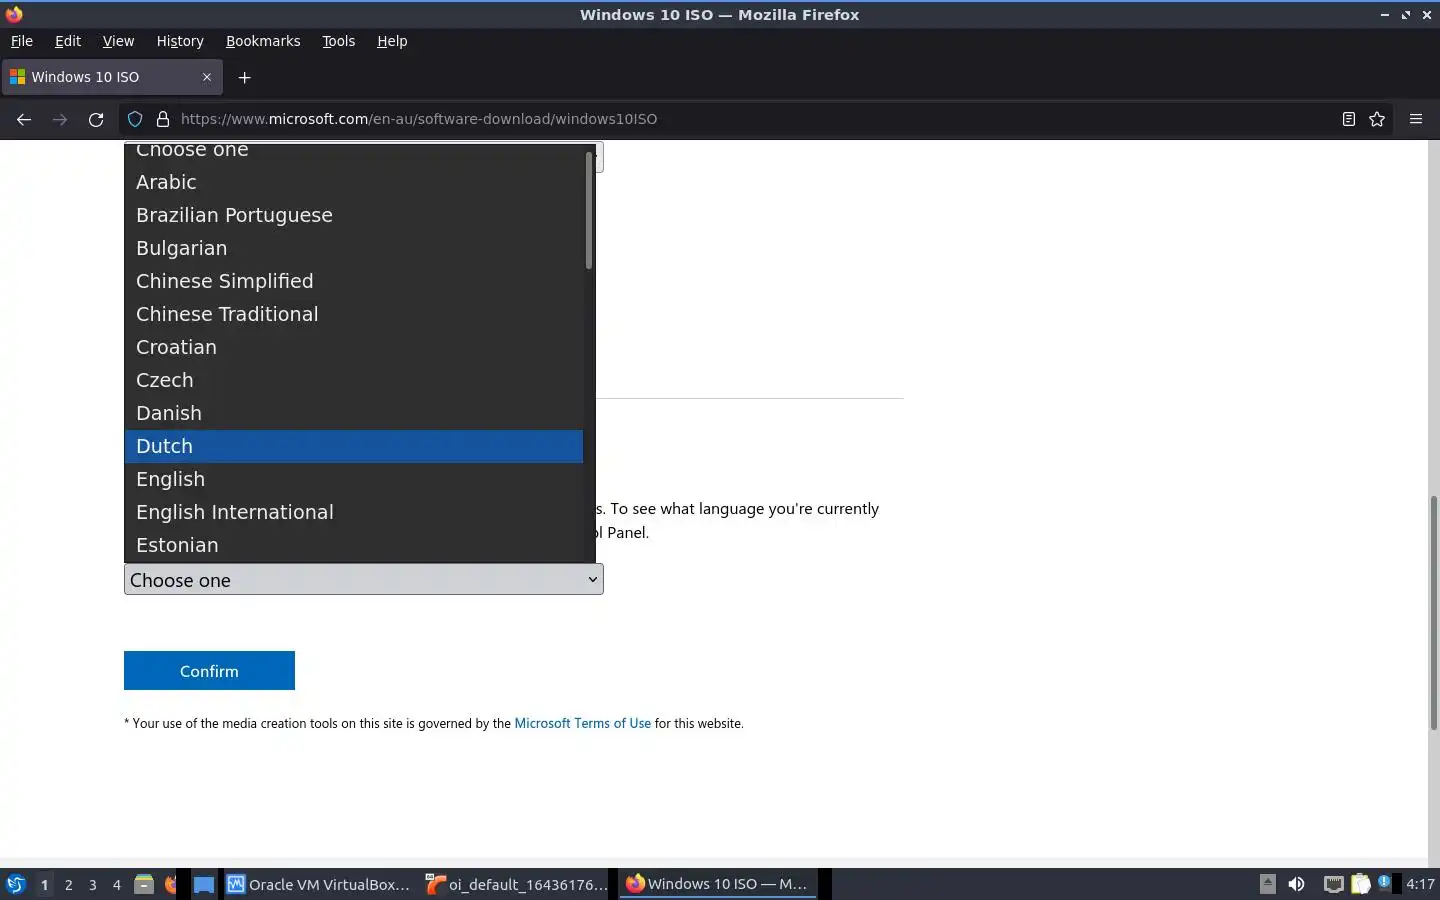Click the show desktop taskbar icon

pos(204,884)
